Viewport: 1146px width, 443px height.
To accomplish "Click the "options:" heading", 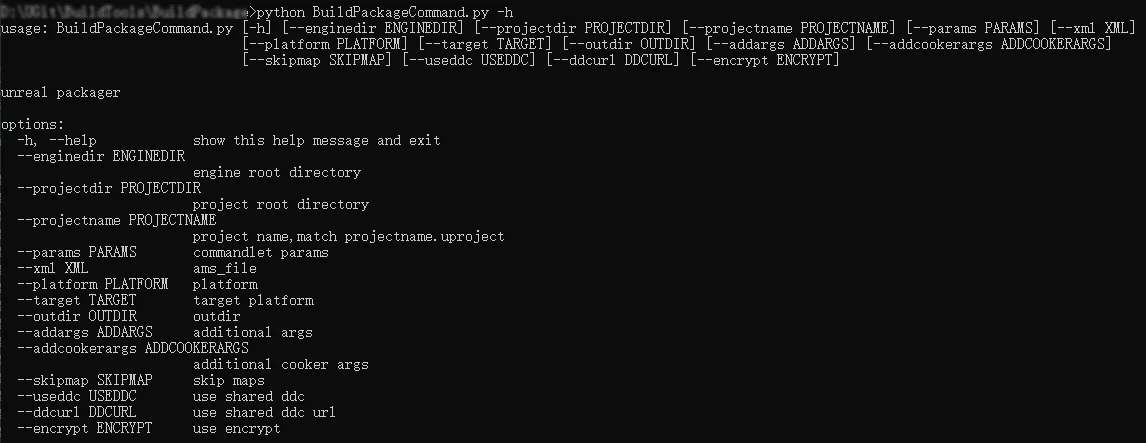I will [x=32, y=124].
